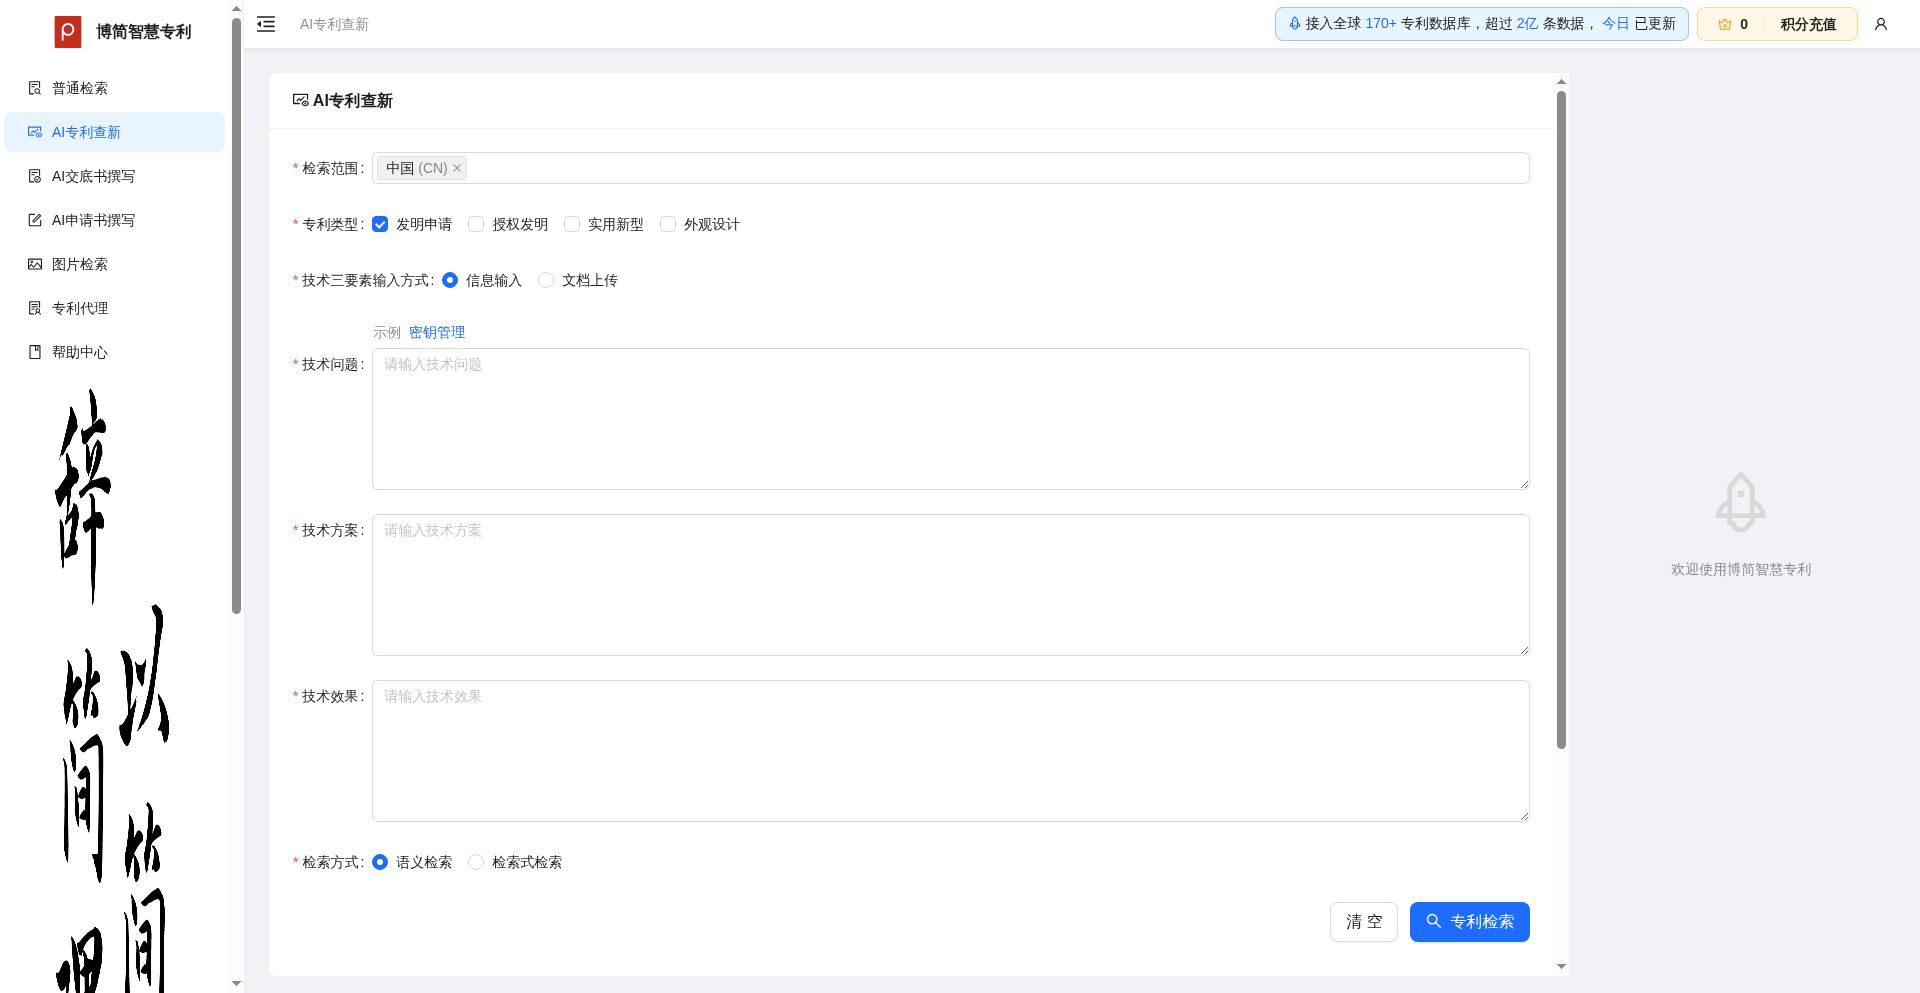Click the sidebar collapse icon in header
This screenshot has height=993, width=1920.
(266, 24)
